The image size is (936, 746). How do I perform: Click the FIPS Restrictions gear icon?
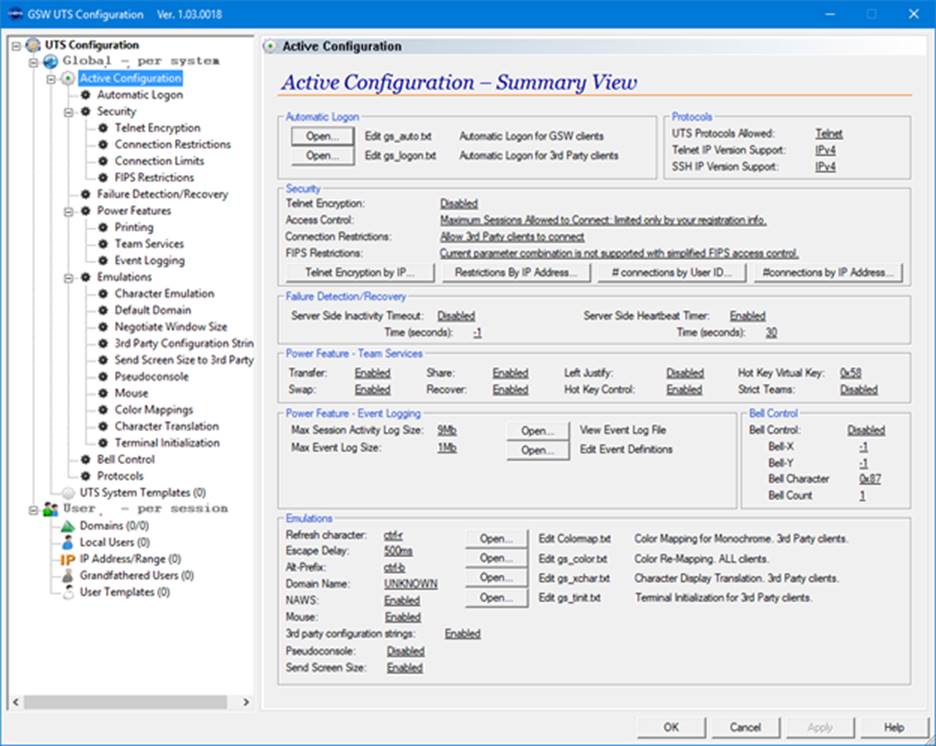click(x=103, y=178)
